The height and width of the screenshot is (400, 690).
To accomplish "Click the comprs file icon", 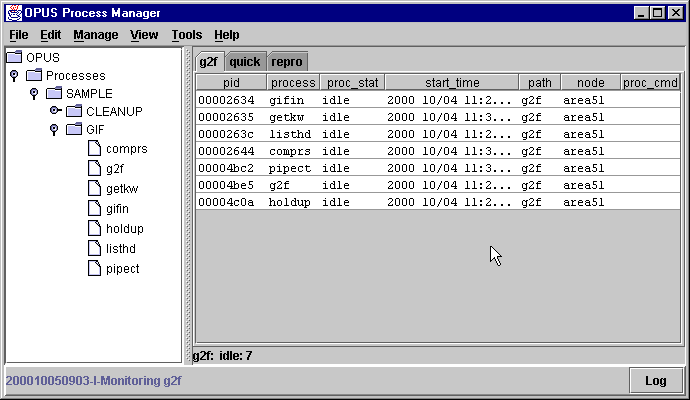I will (94, 148).
